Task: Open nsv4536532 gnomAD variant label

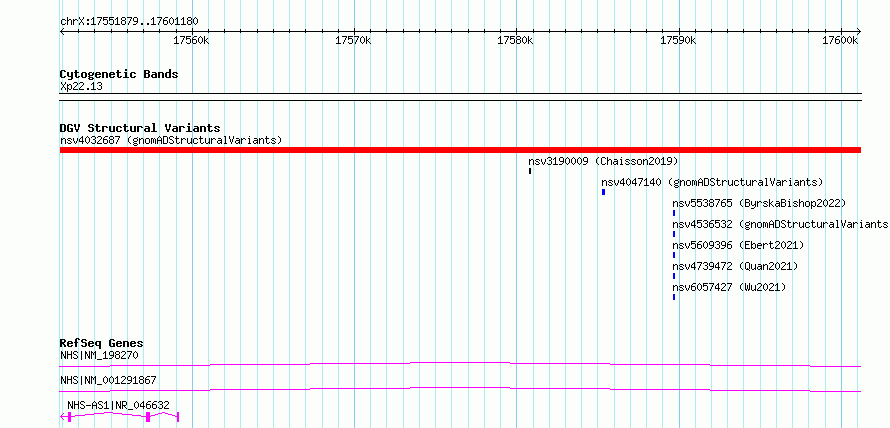Action: click(780, 224)
